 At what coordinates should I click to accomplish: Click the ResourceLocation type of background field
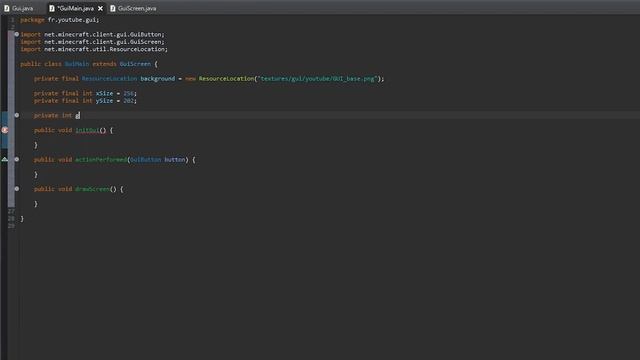pyautogui.click(x=109, y=78)
